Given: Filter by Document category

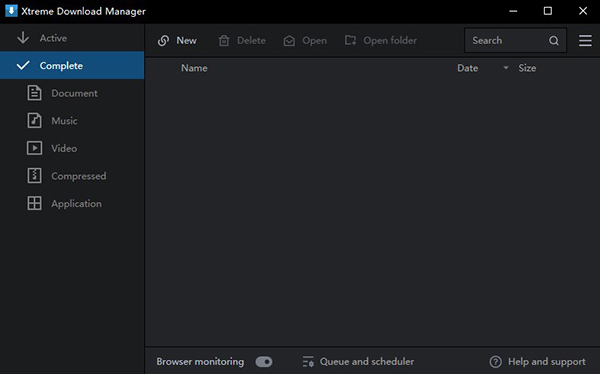Looking at the screenshot, I should [72, 93].
